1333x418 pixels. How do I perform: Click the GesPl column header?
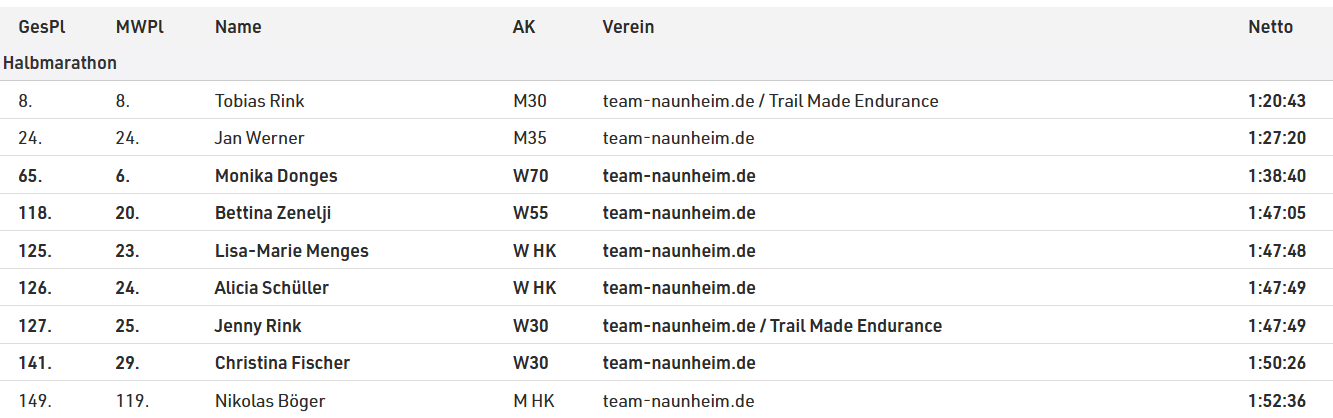[41, 27]
